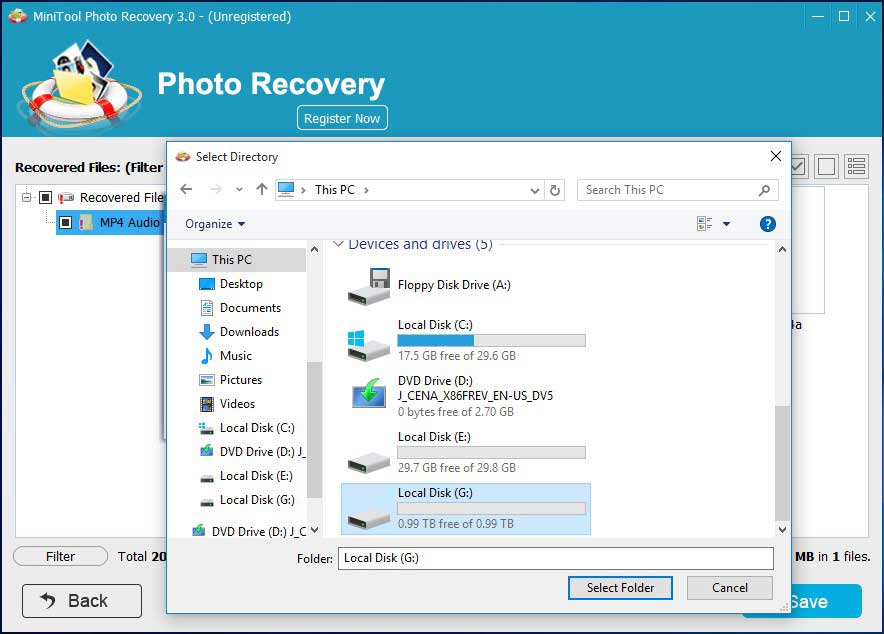Click the Music note icon in sidebar
Screen dimensions: 884x634
[207, 356]
